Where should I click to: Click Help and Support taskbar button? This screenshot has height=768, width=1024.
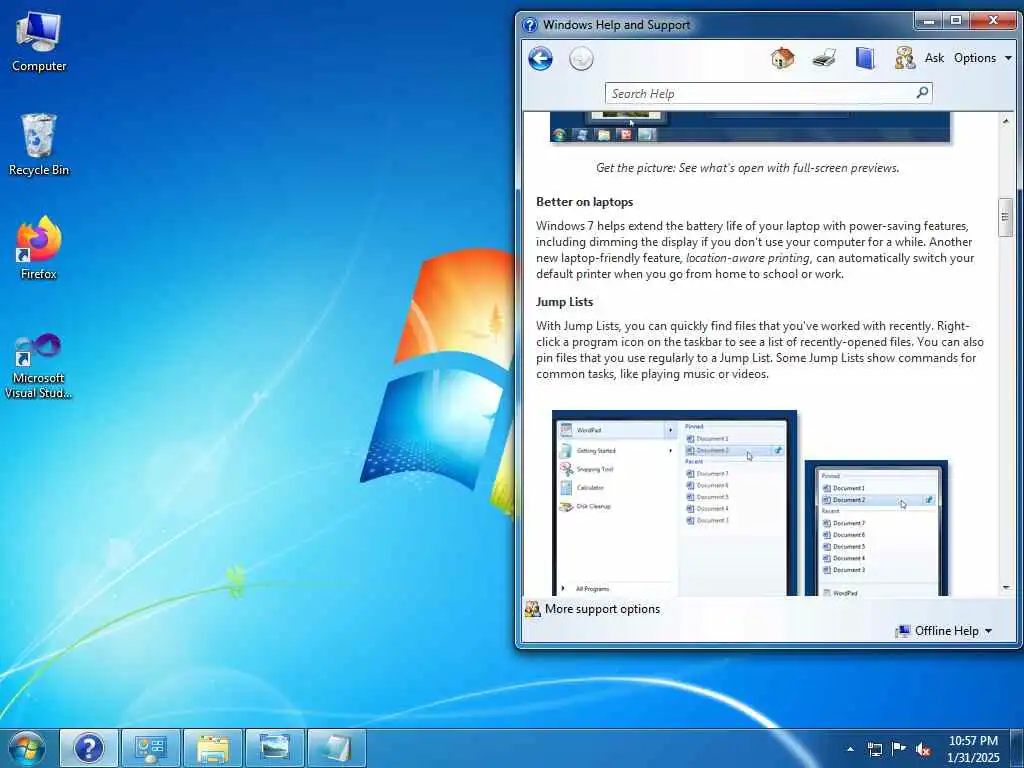(89, 748)
